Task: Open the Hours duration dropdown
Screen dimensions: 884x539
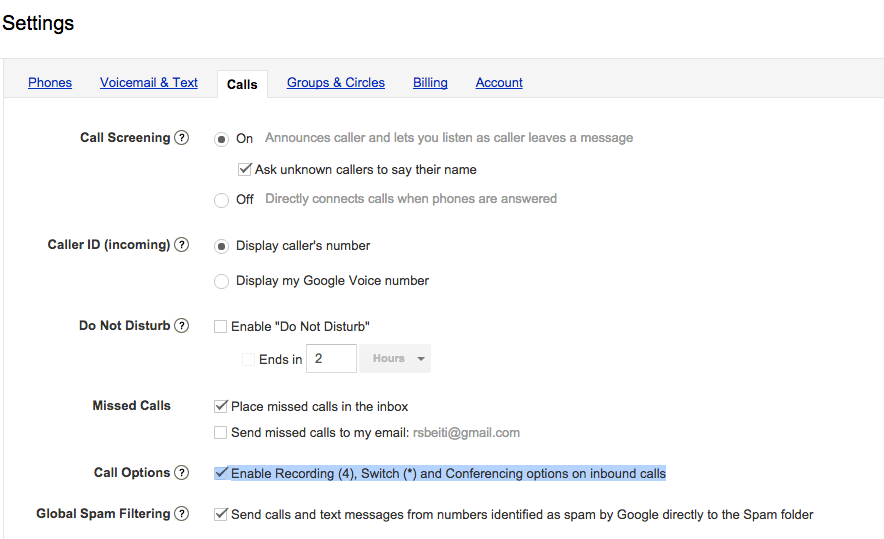Action: pyautogui.click(x=395, y=359)
